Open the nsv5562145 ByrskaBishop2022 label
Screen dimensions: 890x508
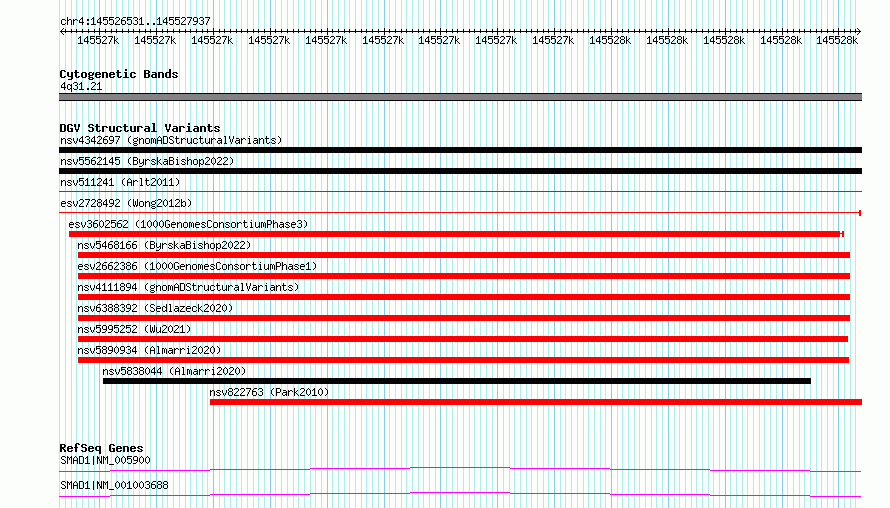[147, 161]
